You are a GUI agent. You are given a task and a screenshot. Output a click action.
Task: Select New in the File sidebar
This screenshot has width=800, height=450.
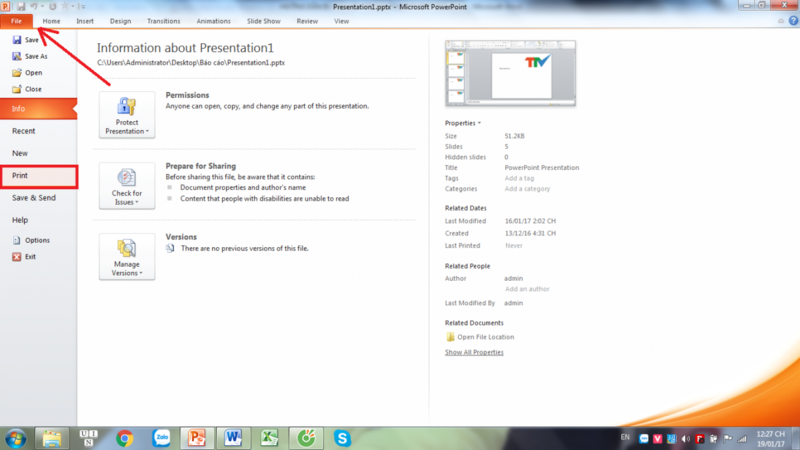(x=38, y=153)
